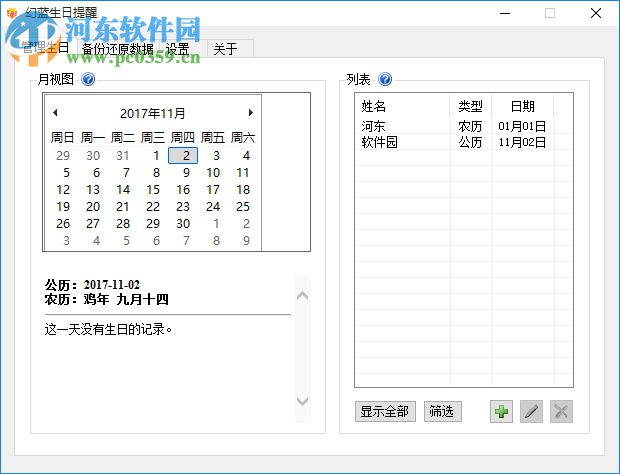Select November 15 in the calendar
Viewport: 620px width, 474px height.
[153, 189]
